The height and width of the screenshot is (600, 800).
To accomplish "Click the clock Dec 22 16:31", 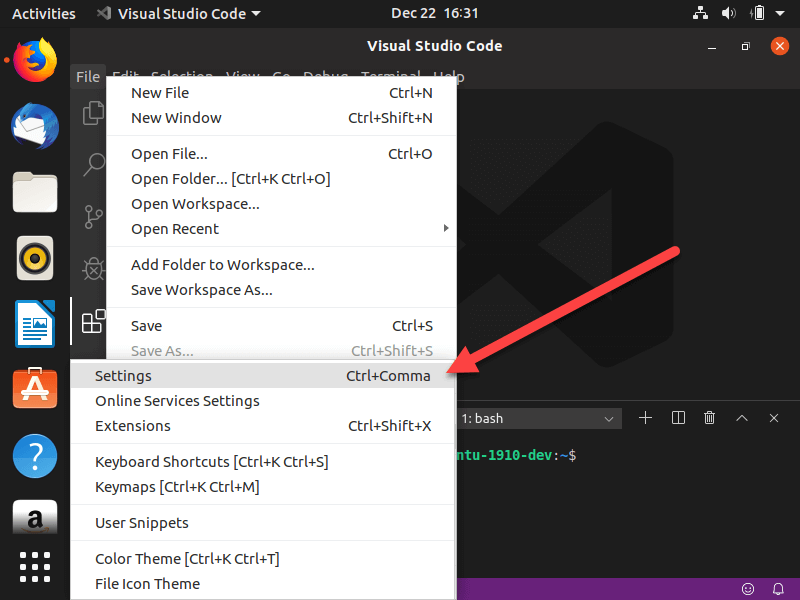I will (x=435, y=13).
